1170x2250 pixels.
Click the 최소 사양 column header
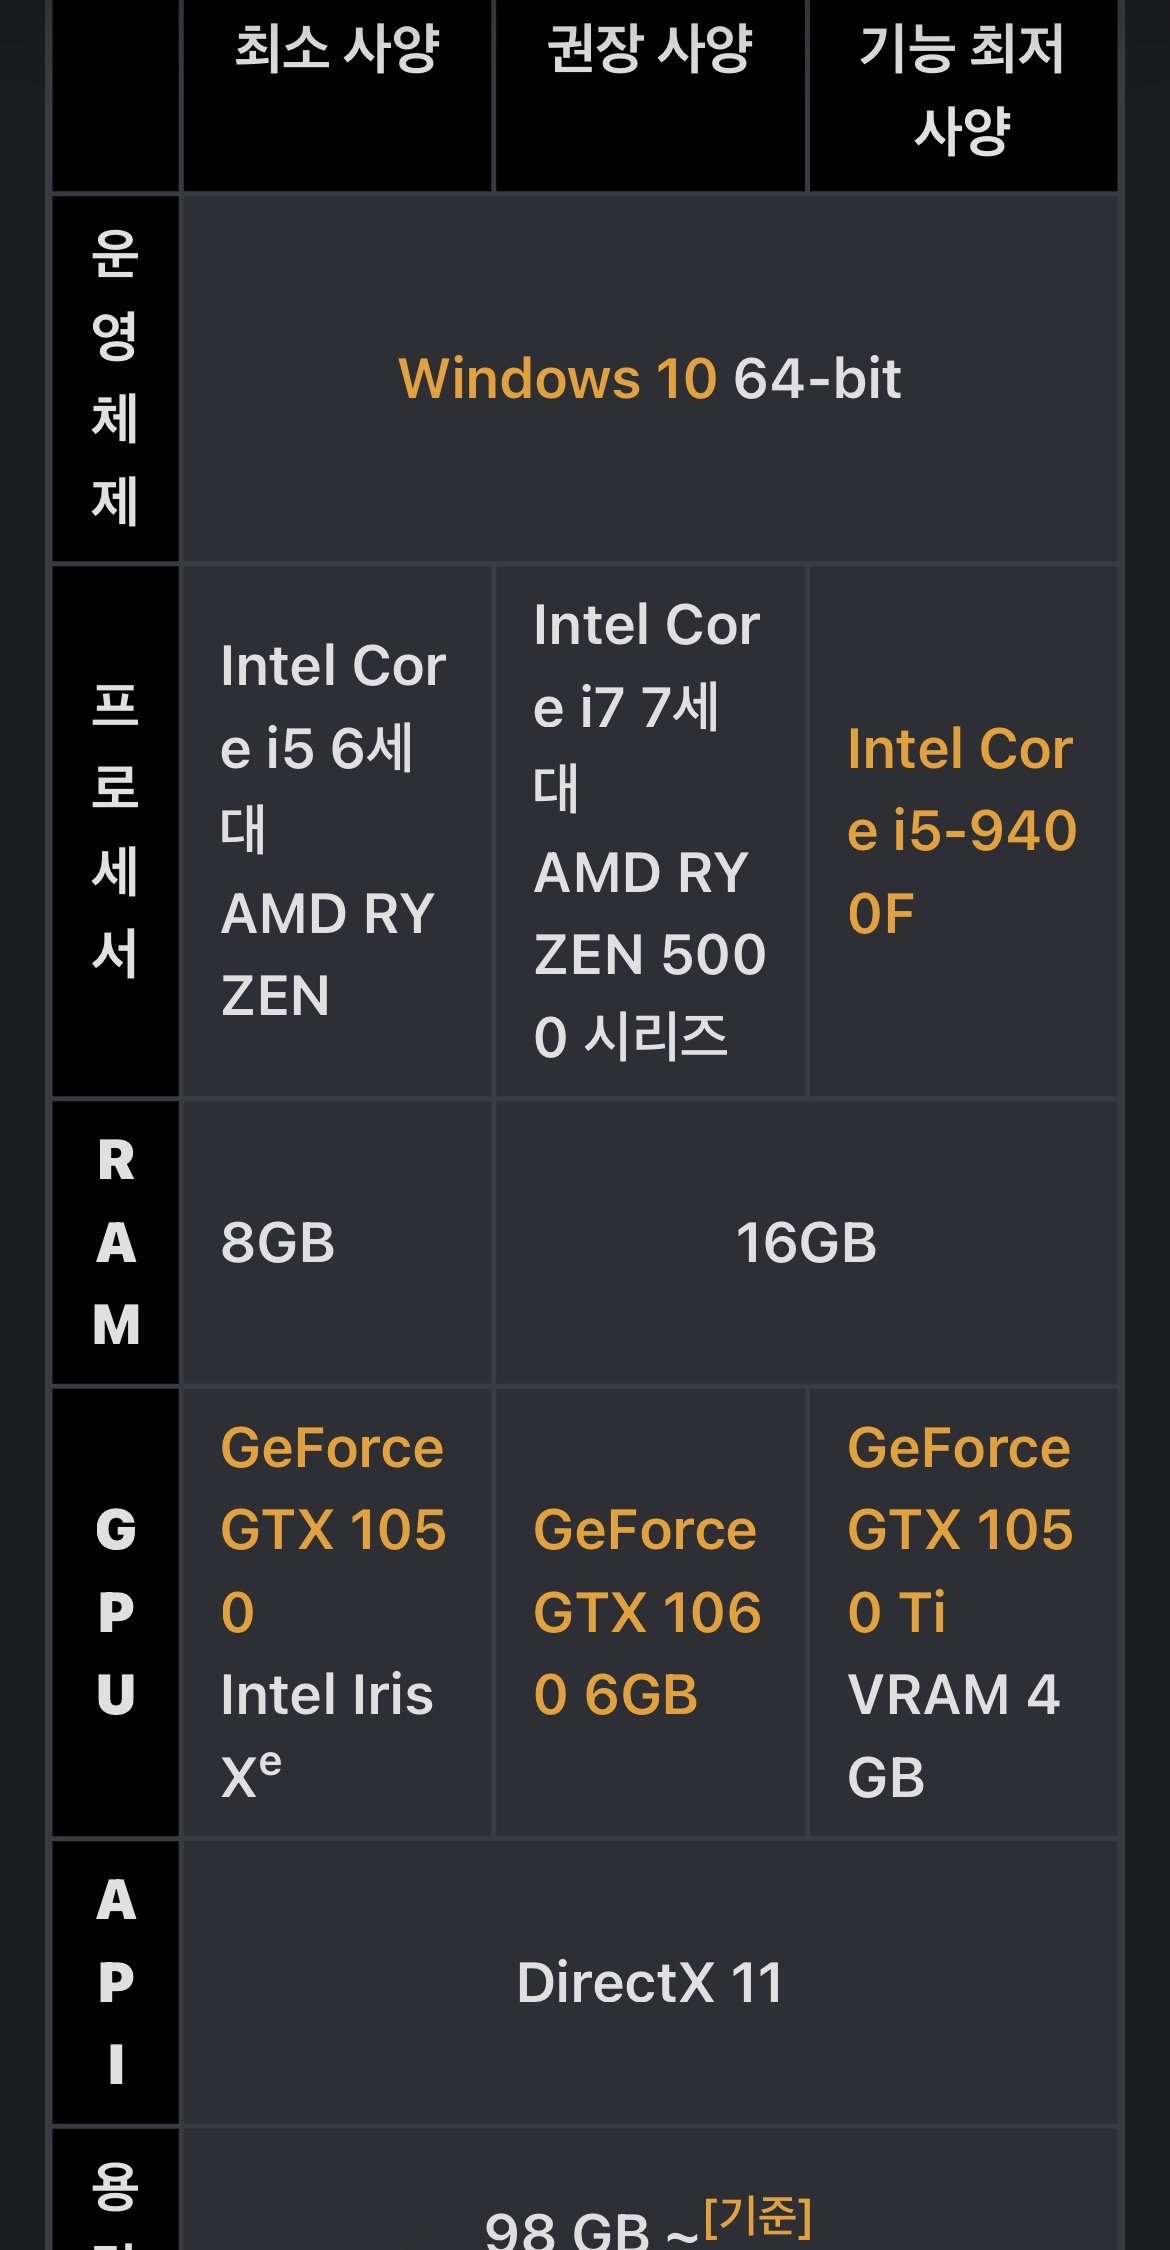click(x=337, y=49)
